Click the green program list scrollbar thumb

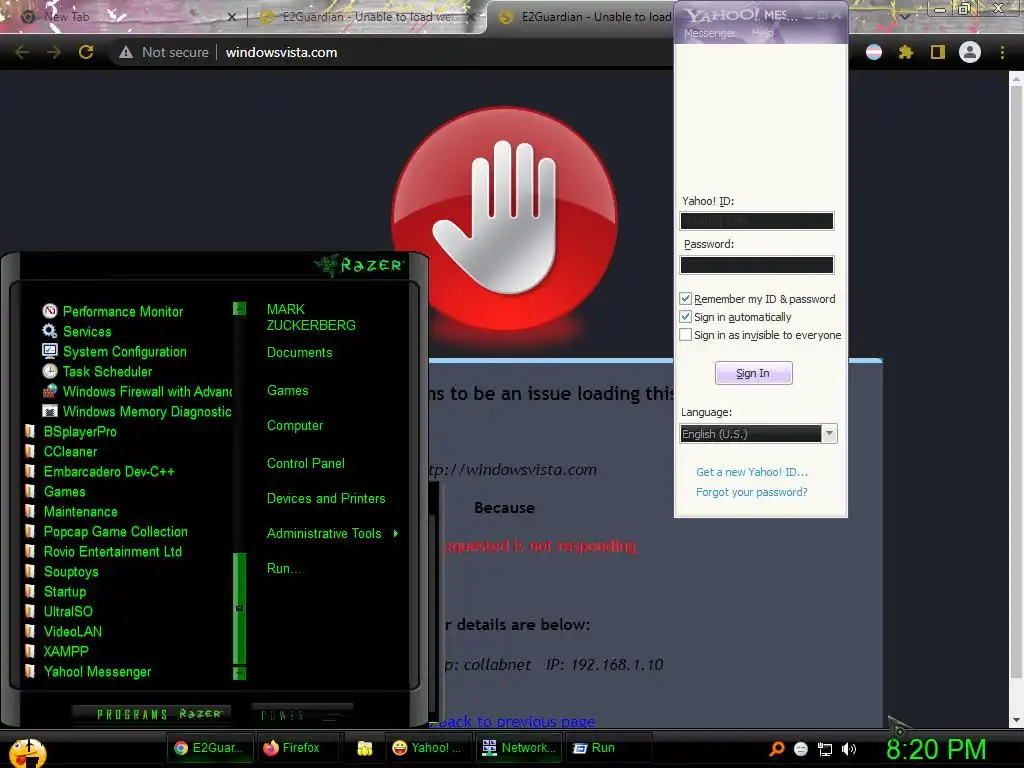(x=240, y=609)
